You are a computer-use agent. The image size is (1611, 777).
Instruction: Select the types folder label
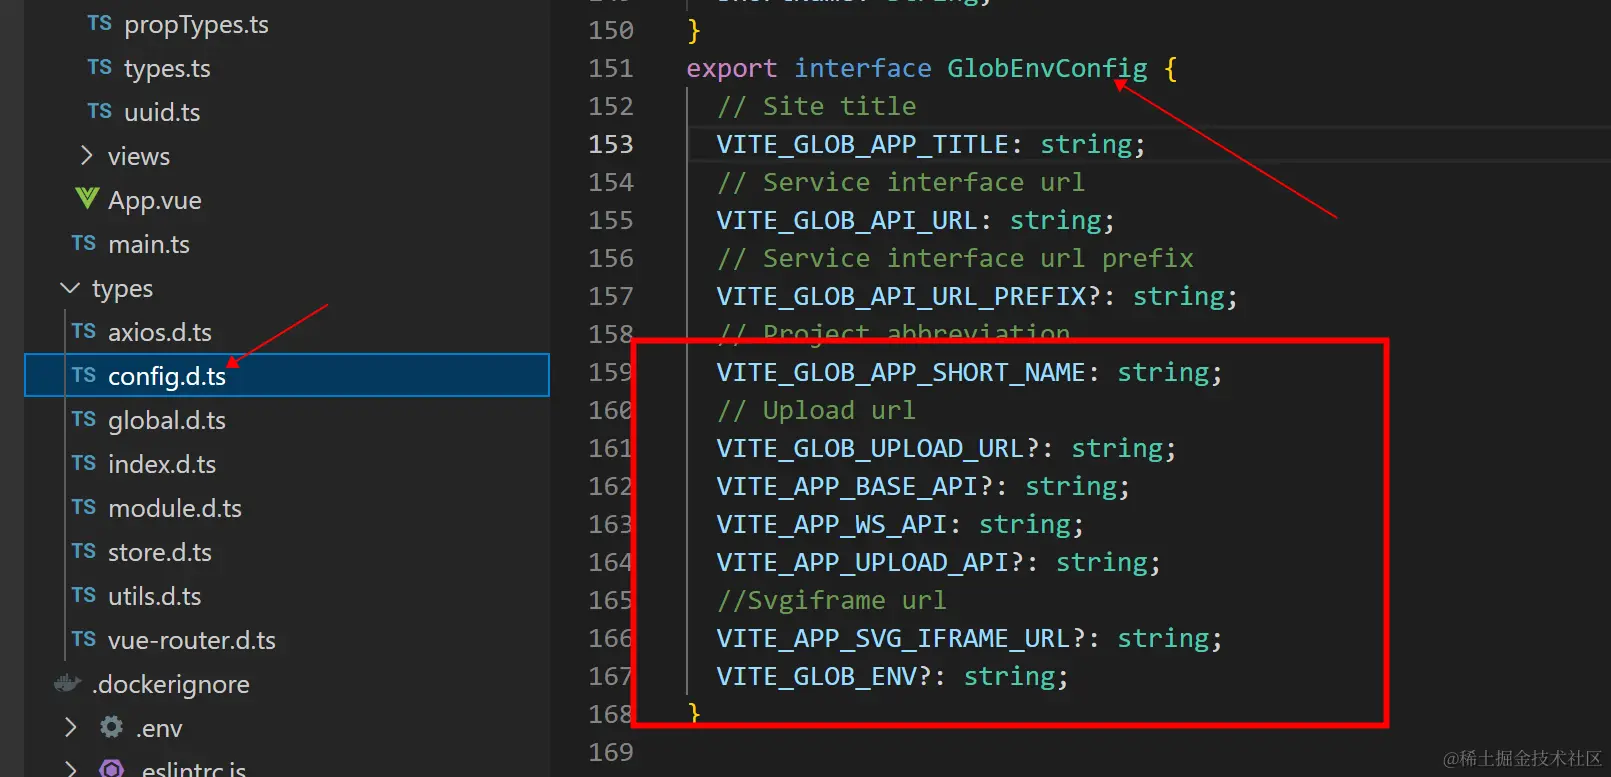point(123,289)
